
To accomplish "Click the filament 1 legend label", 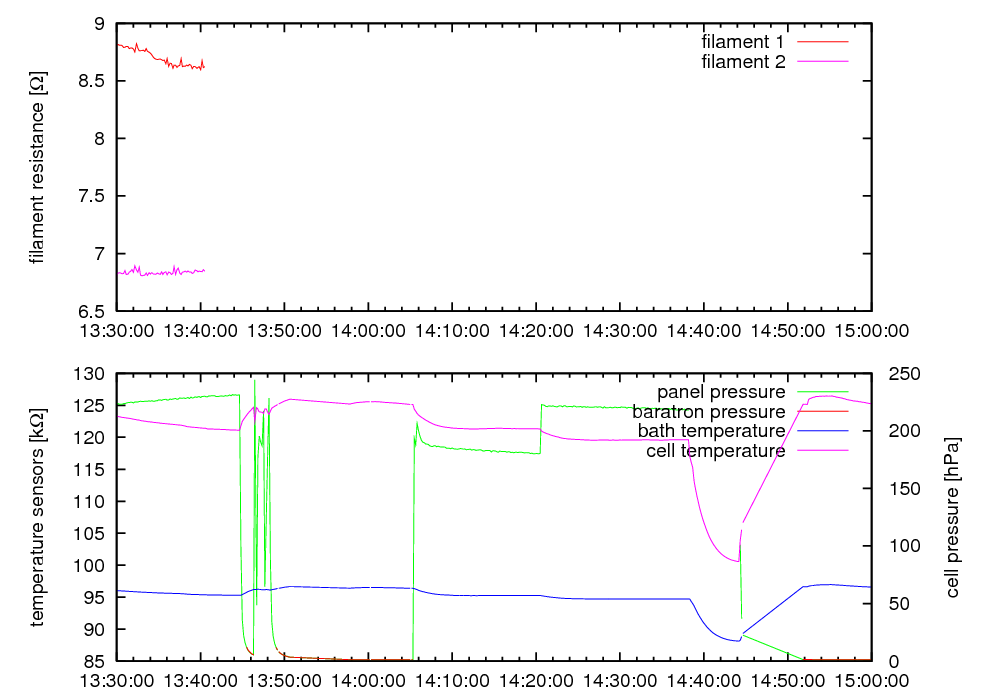I will coord(743,42).
